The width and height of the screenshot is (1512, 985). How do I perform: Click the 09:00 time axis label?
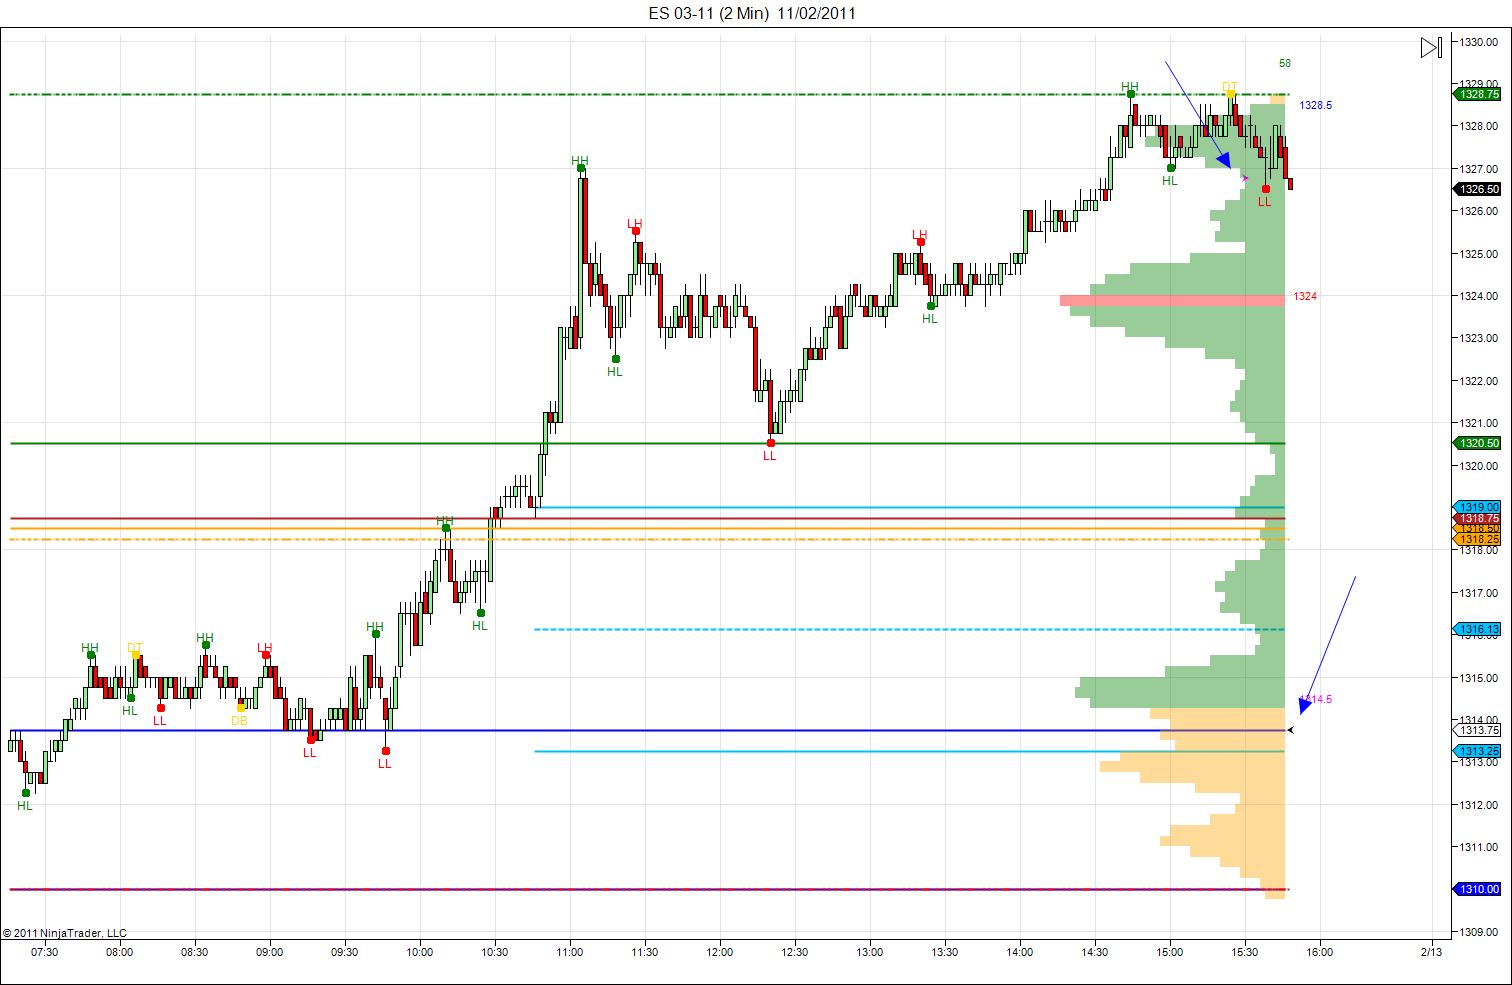tap(270, 952)
